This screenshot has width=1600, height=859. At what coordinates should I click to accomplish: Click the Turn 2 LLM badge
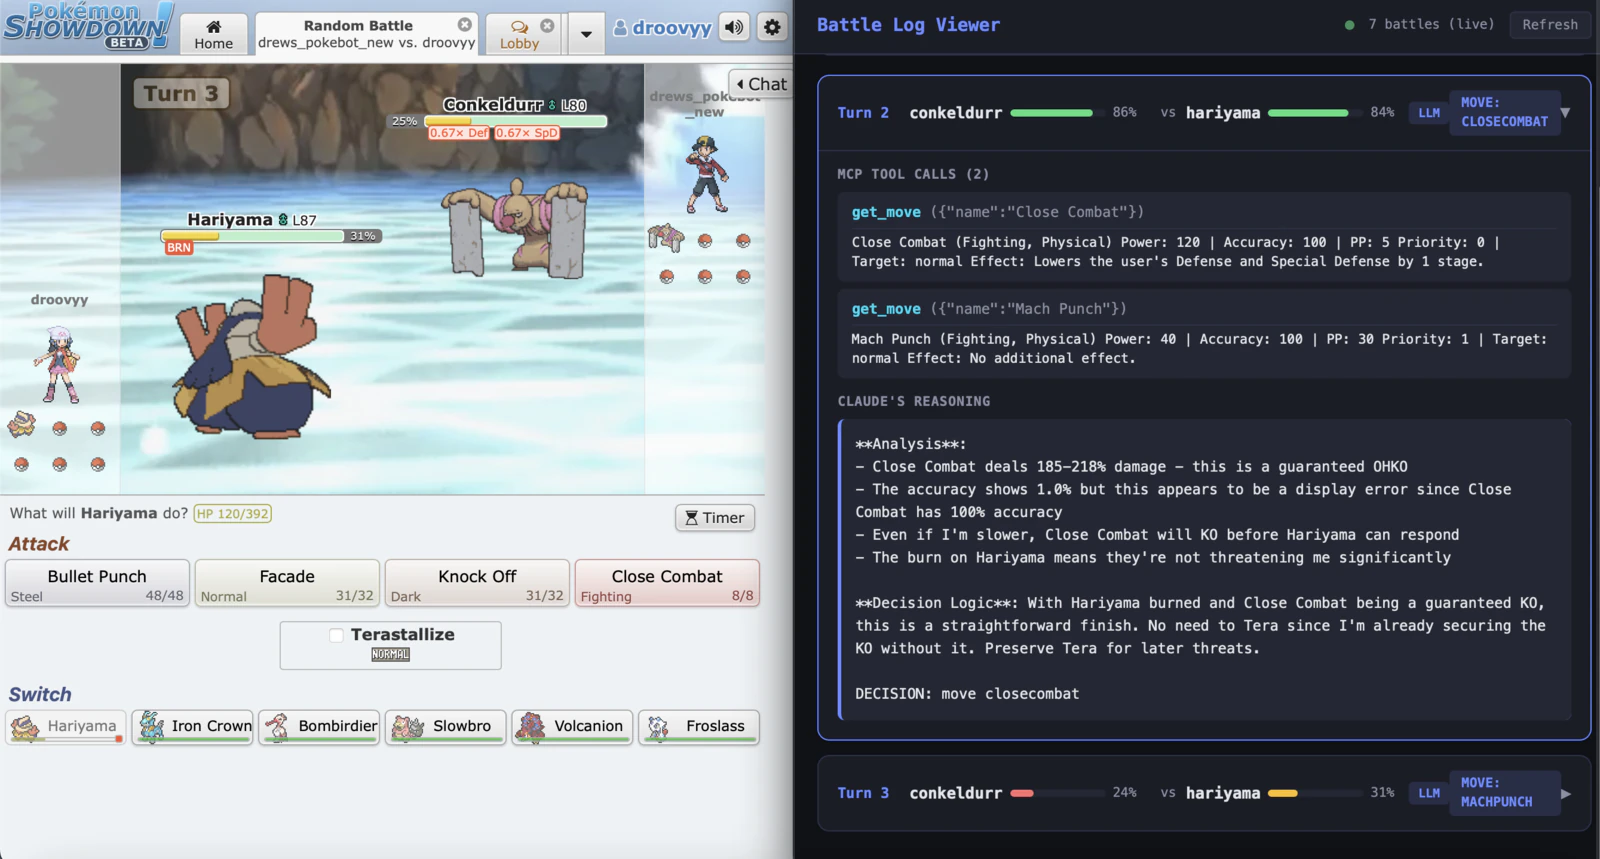point(1429,112)
